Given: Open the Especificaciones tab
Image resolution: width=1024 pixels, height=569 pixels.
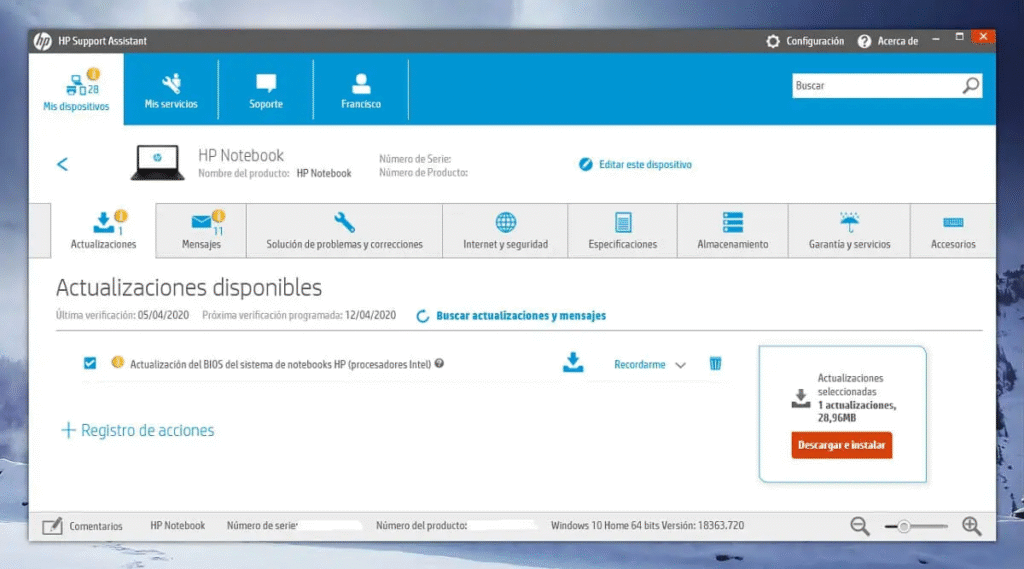Looking at the screenshot, I should [622, 231].
